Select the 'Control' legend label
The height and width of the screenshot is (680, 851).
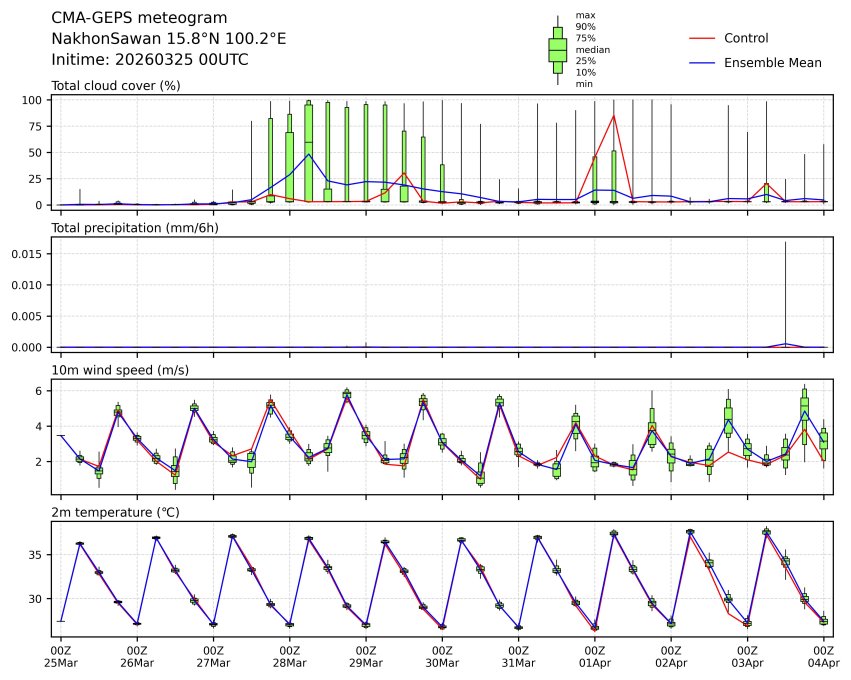click(x=746, y=38)
